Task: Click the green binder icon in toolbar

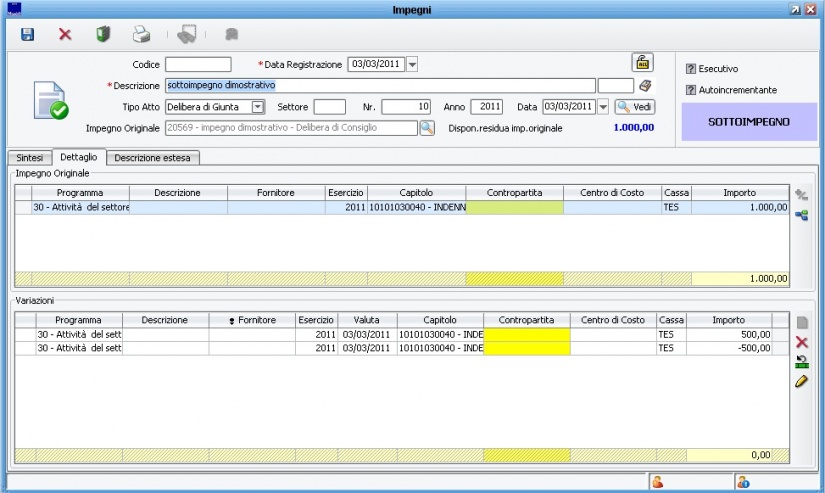Action: 103,34
